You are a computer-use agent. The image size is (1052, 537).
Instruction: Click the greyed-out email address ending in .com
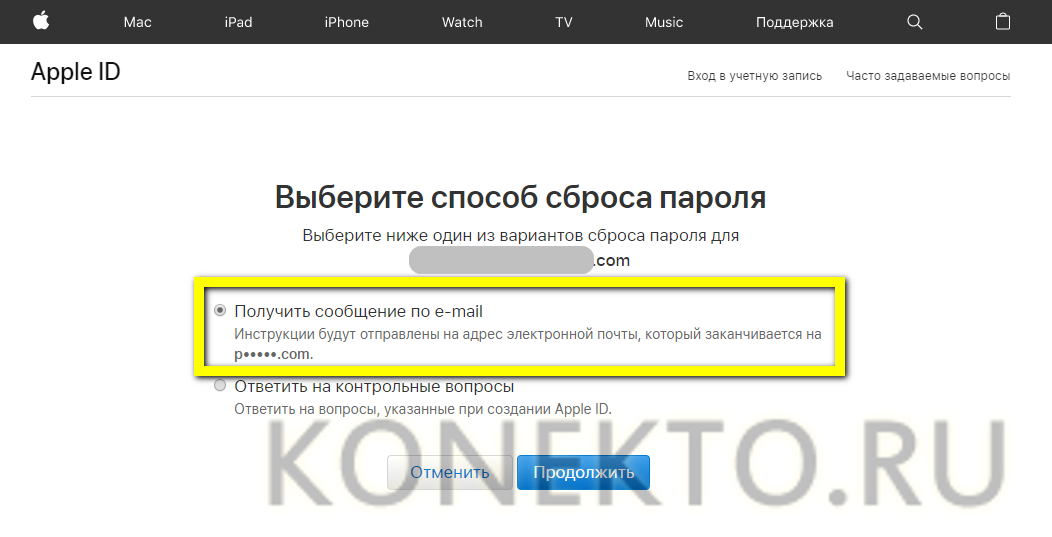[519, 260]
